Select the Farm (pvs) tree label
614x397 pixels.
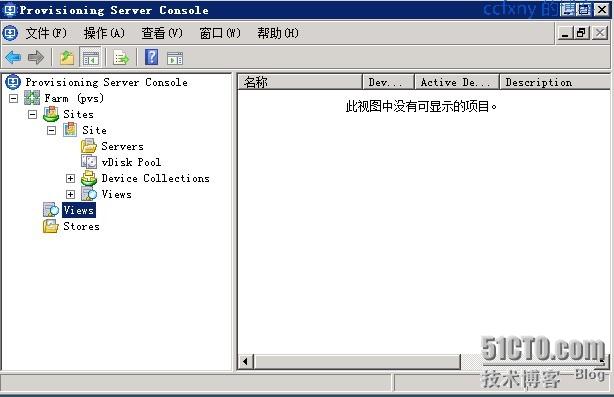74,98
